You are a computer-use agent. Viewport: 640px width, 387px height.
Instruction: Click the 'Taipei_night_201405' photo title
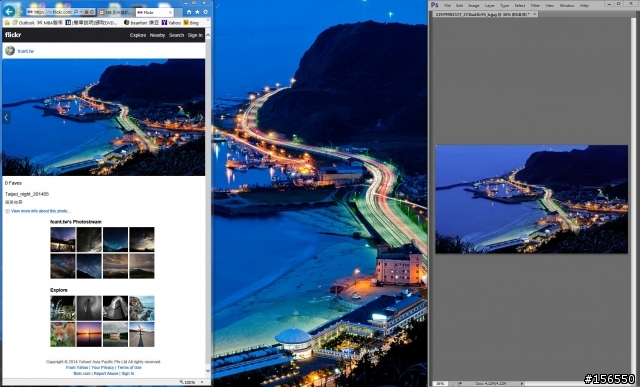click(27, 194)
